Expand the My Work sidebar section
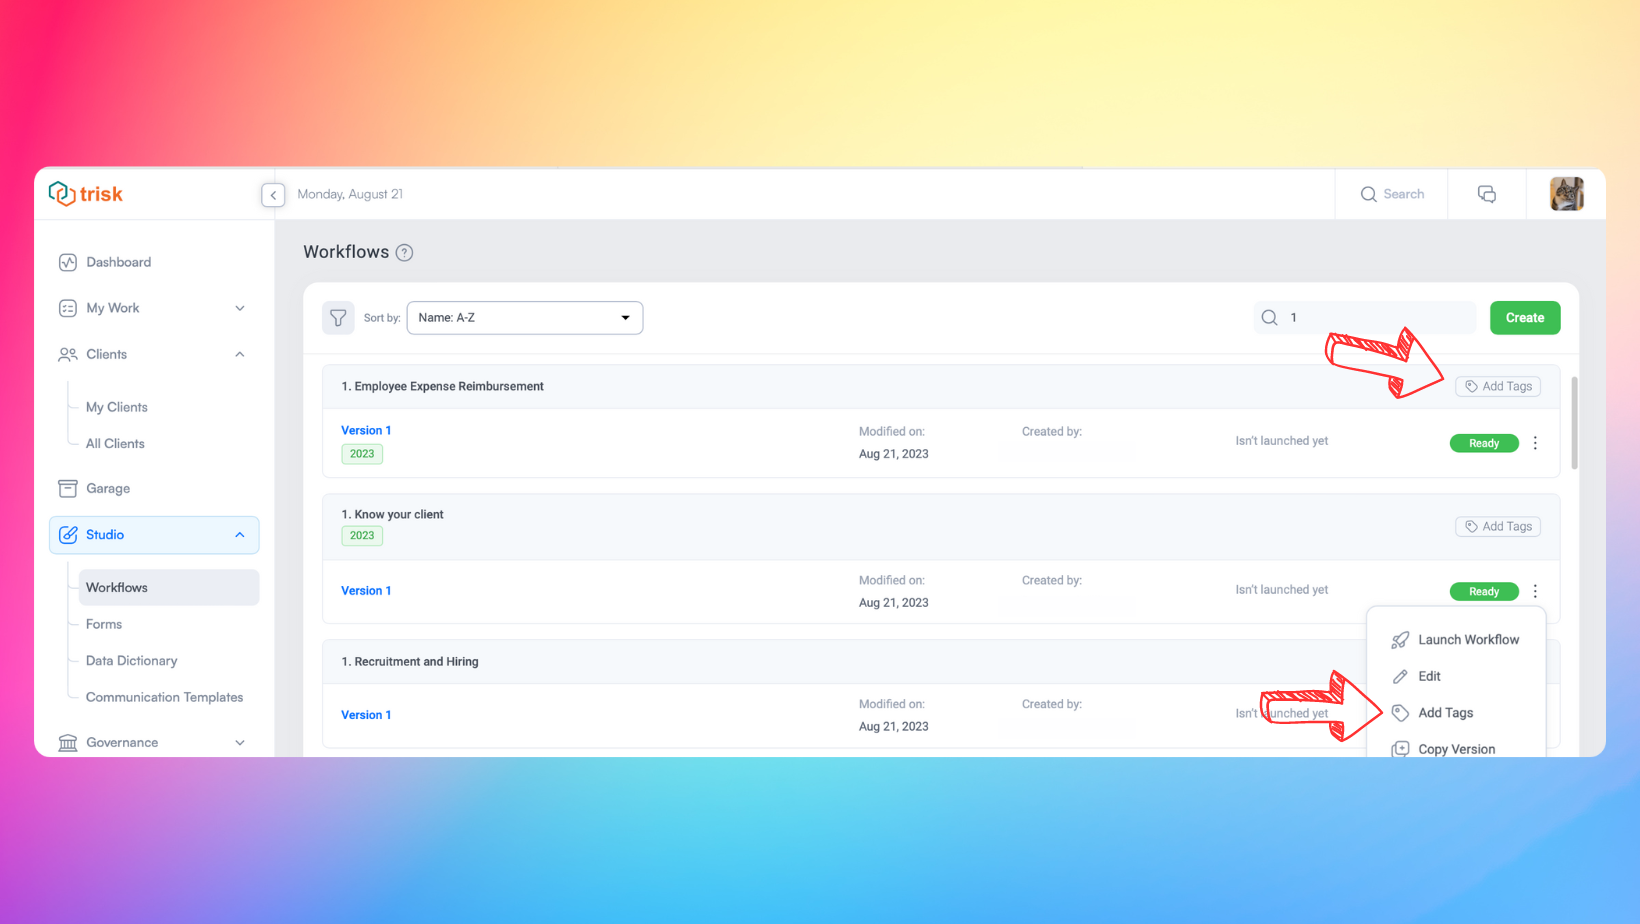The image size is (1640, 924). point(239,308)
